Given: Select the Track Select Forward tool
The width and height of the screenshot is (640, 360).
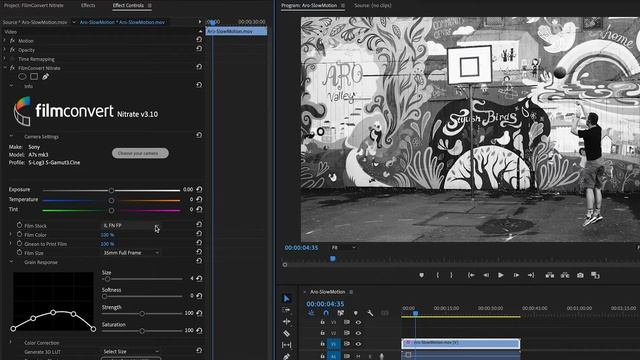Looking at the screenshot, I should click(x=287, y=310).
